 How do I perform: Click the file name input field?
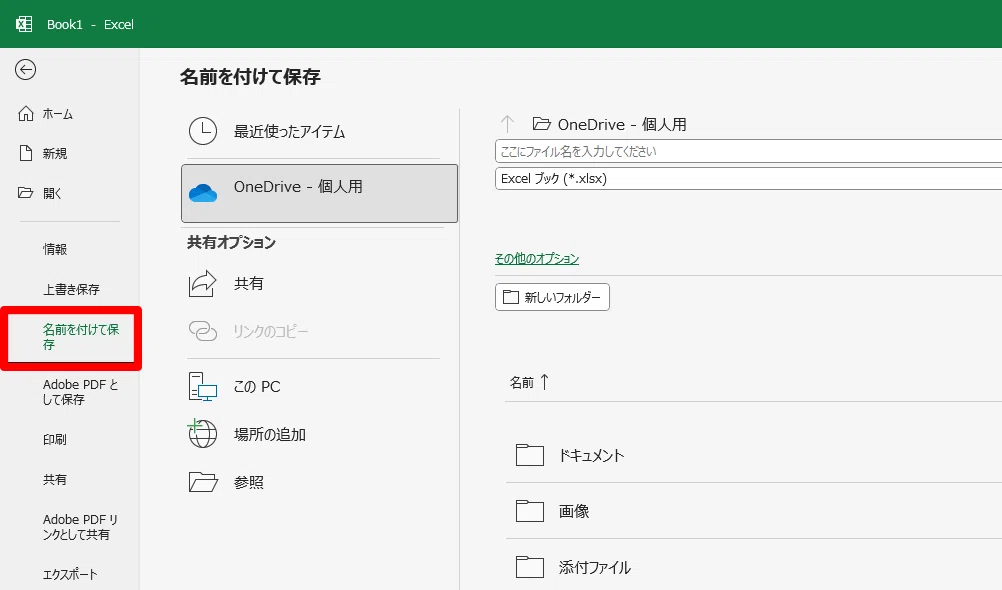point(748,151)
